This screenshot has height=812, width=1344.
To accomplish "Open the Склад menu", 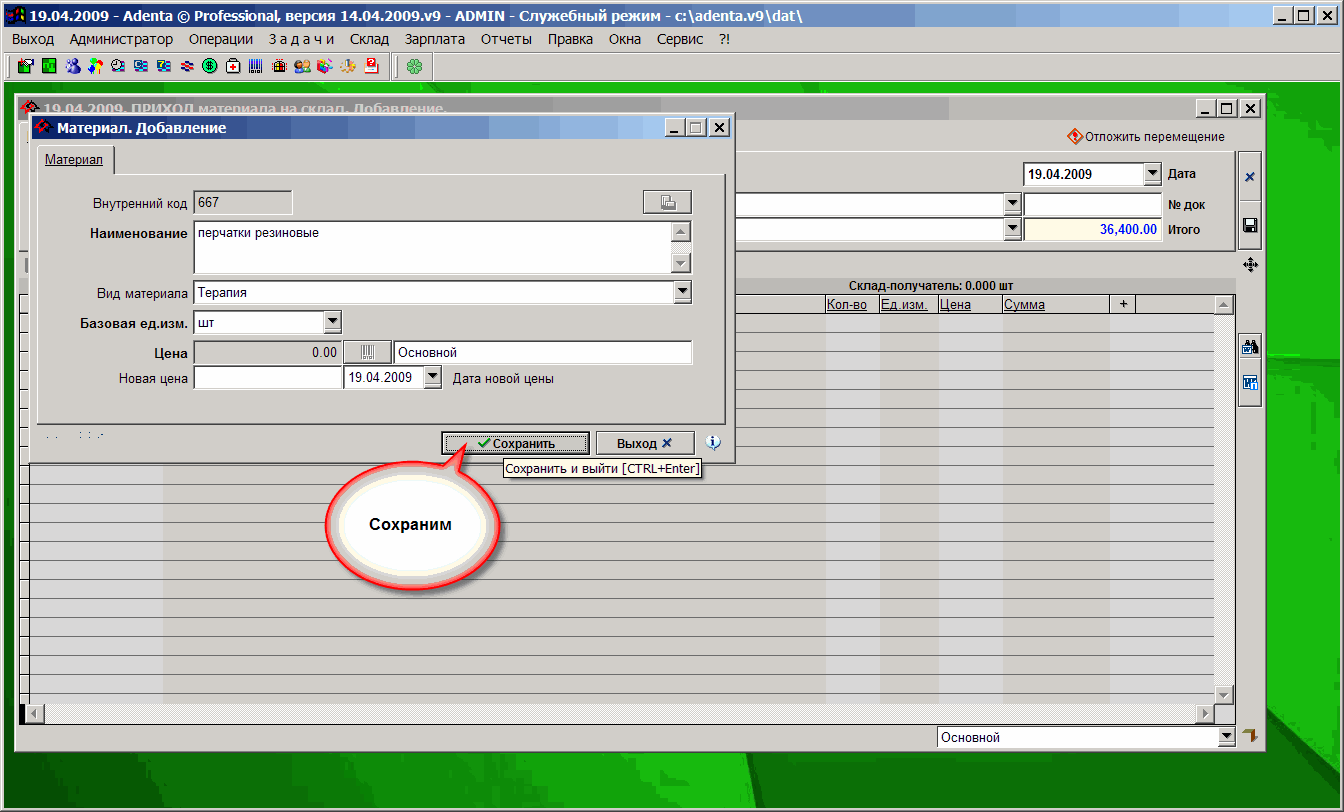I will [x=369, y=39].
